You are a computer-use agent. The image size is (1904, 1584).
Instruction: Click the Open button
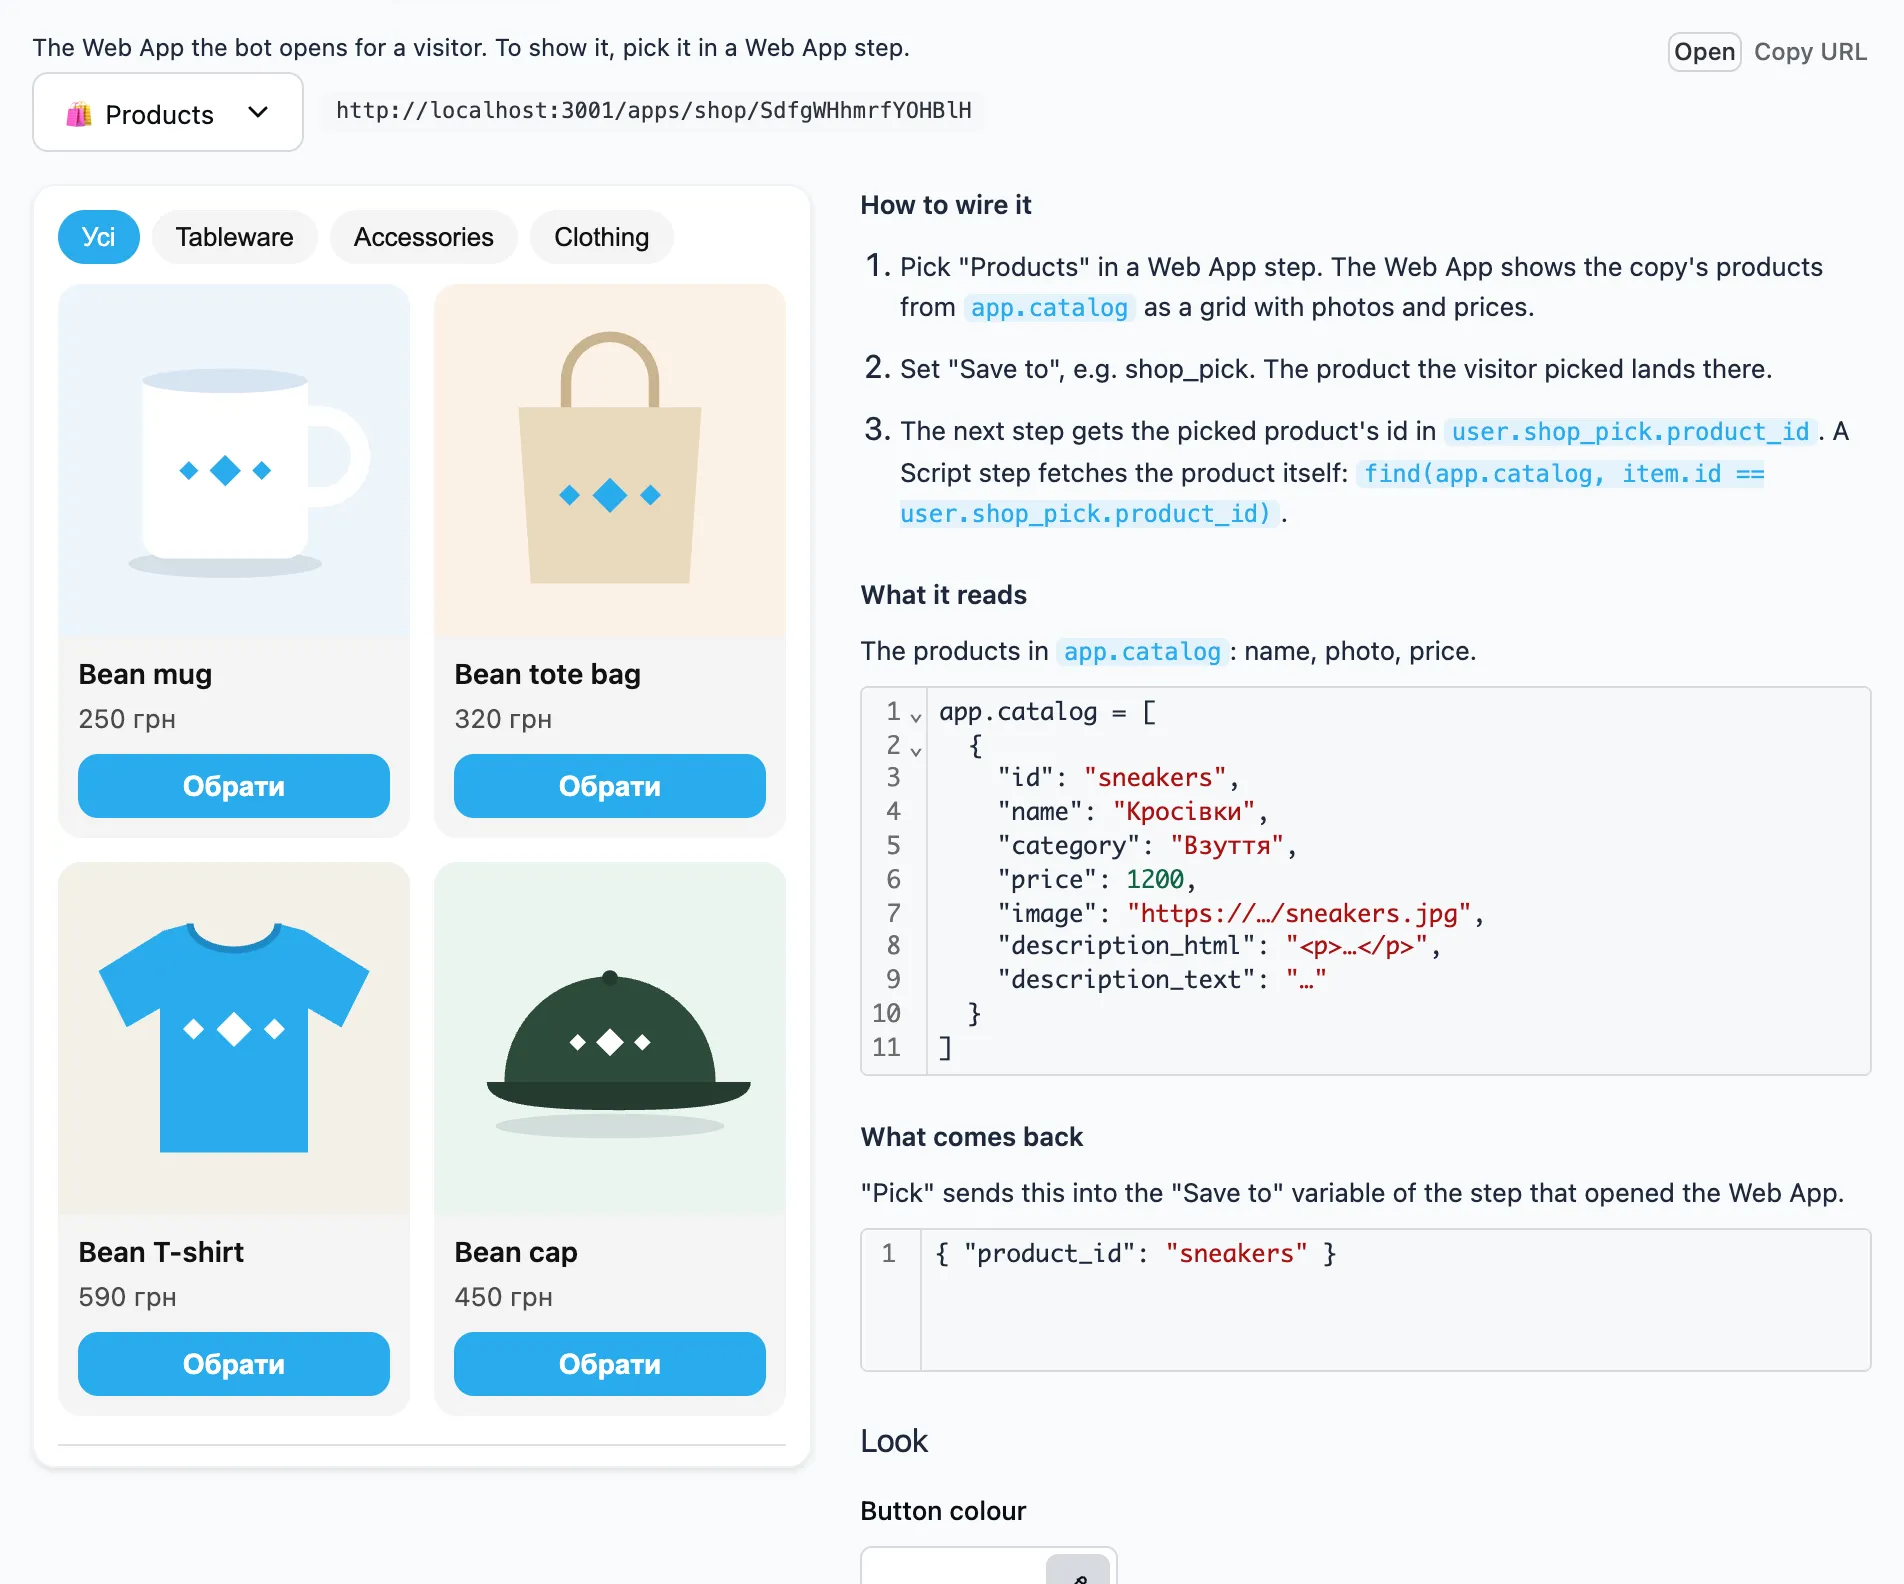pyautogui.click(x=1704, y=52)
